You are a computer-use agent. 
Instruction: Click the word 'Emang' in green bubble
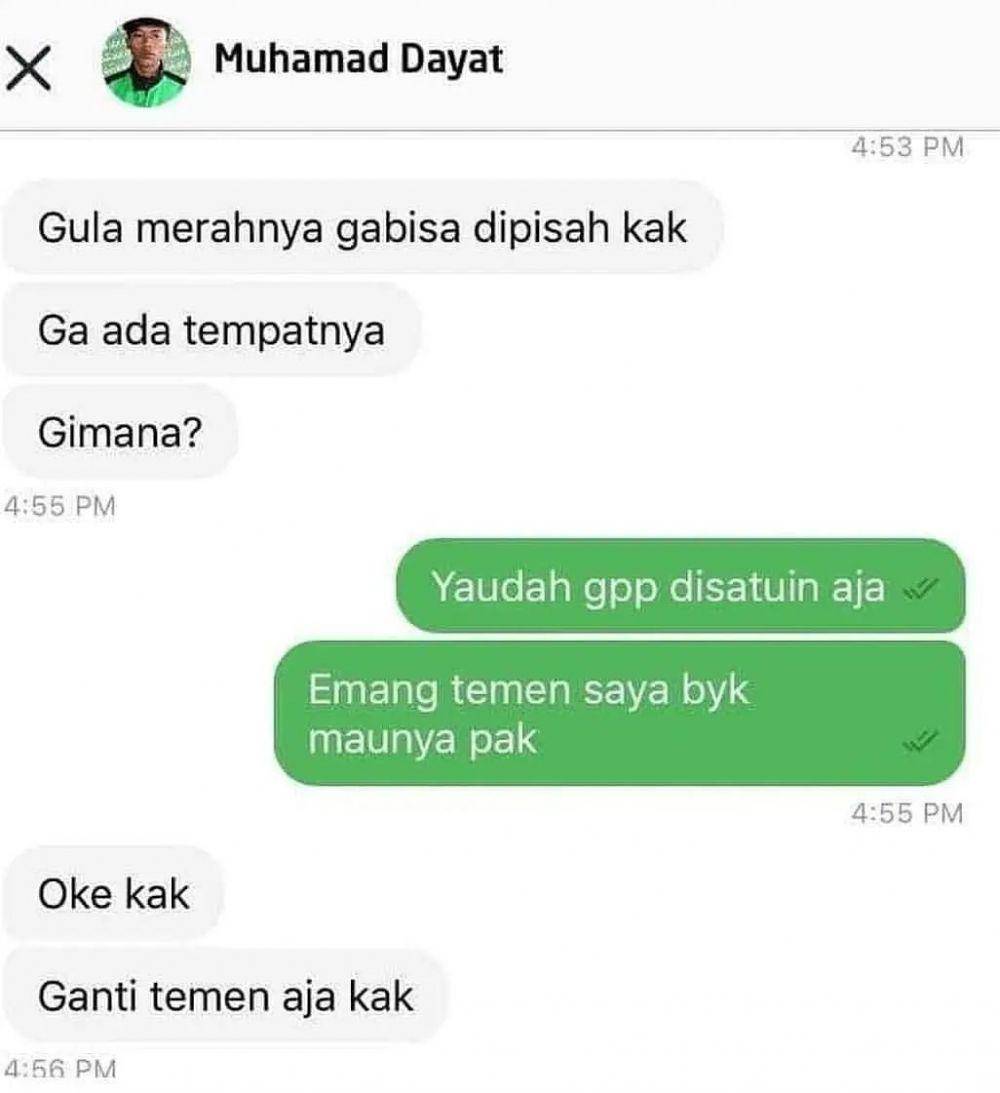[373, 691]
